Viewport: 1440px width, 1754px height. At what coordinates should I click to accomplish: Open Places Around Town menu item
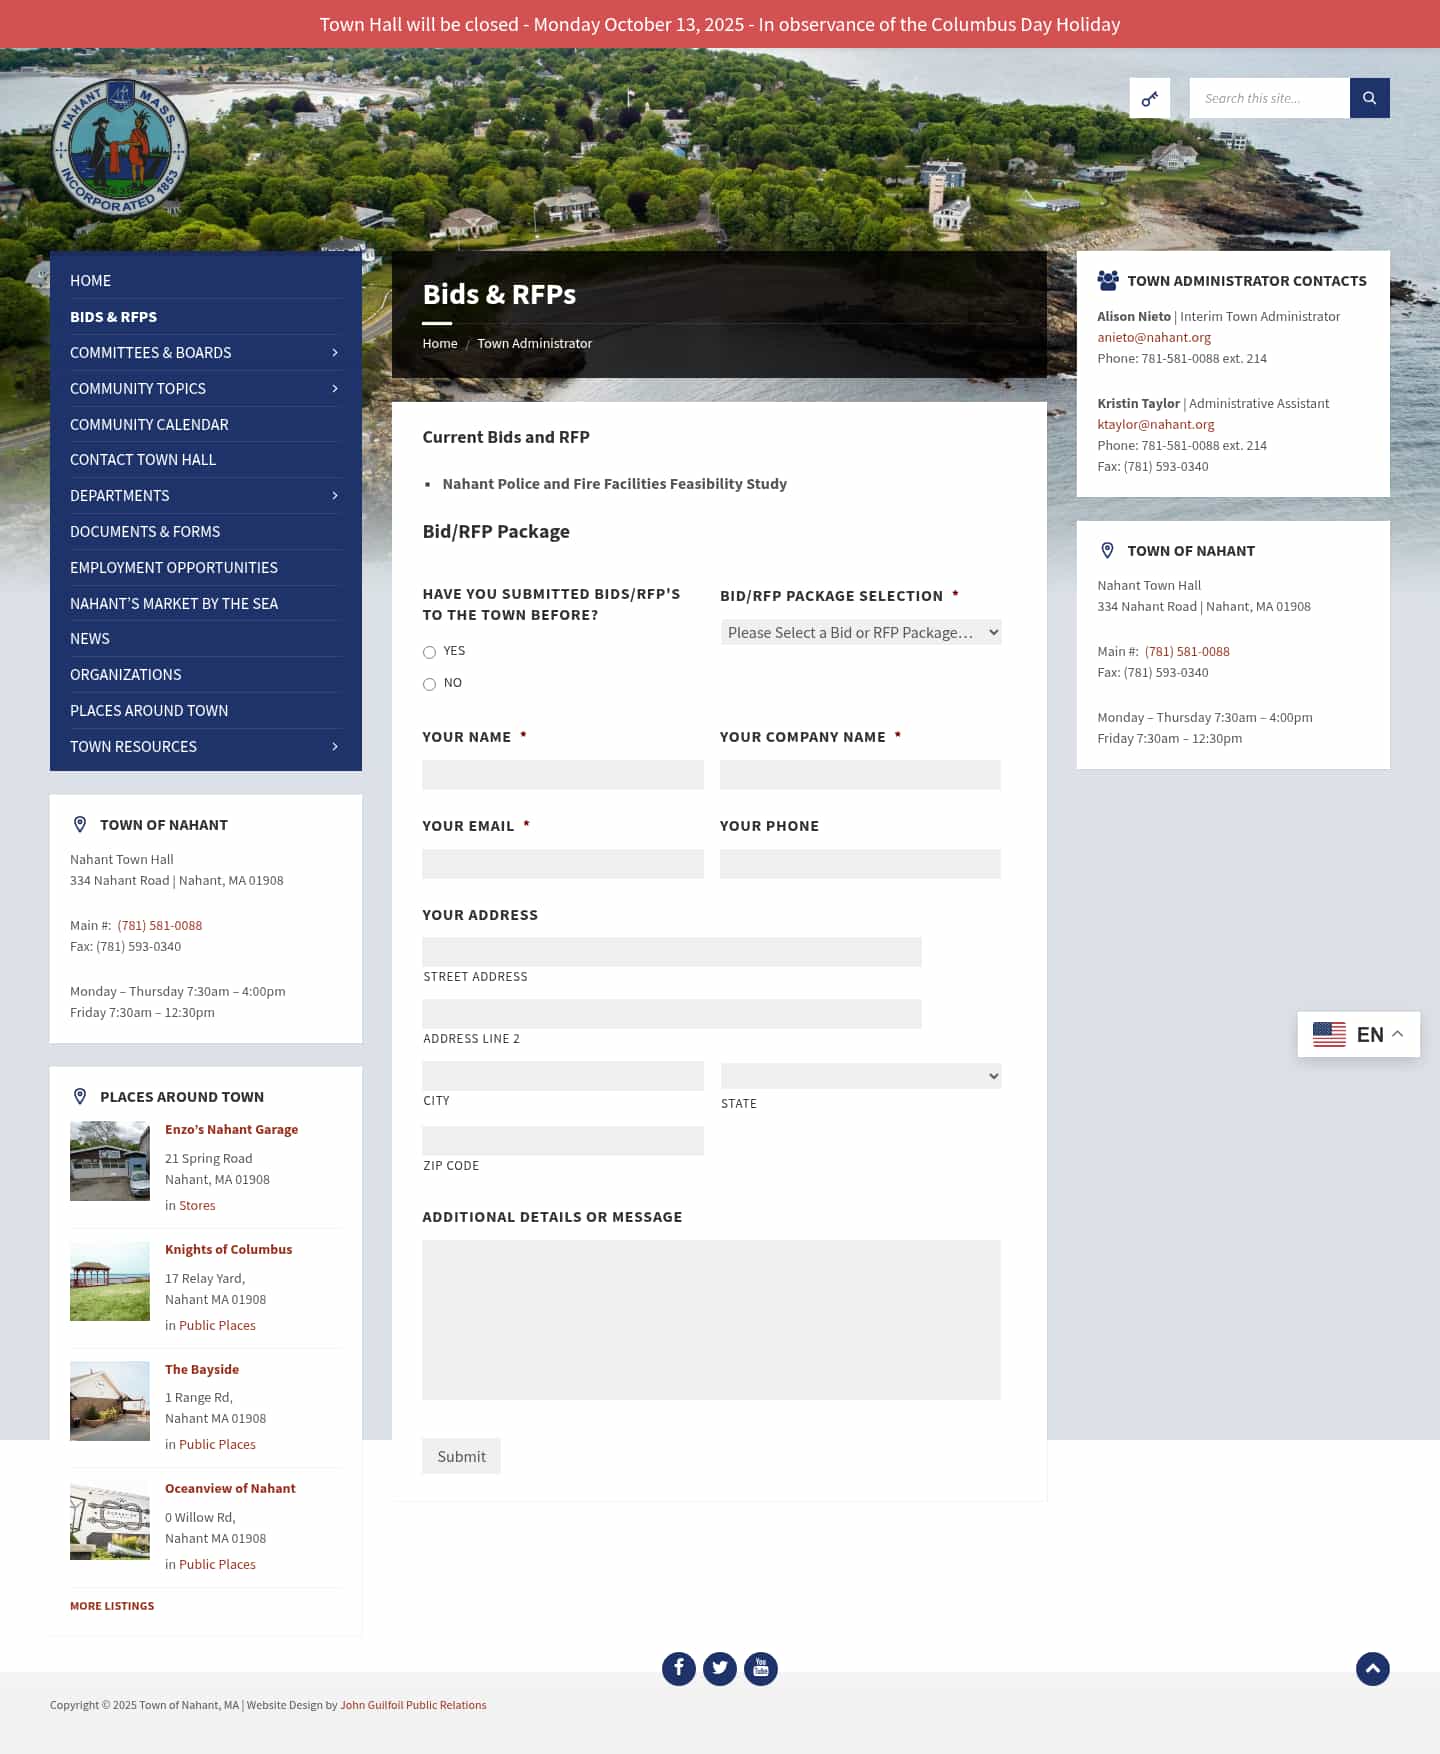(149, 711)
